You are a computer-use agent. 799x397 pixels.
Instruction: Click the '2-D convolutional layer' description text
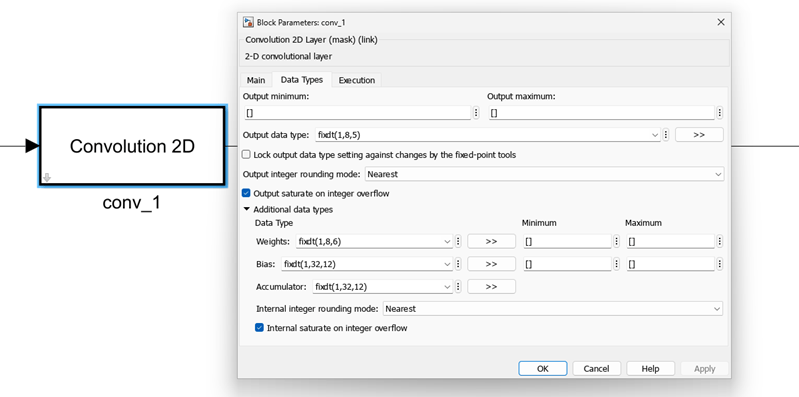288,56
